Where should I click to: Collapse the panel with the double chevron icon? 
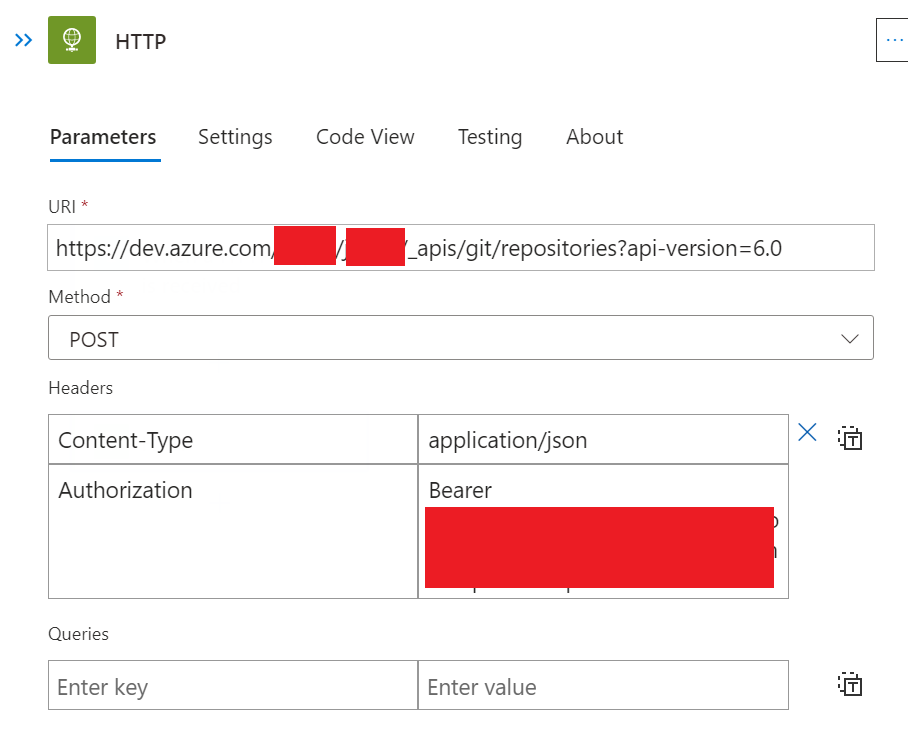[23, 41]
